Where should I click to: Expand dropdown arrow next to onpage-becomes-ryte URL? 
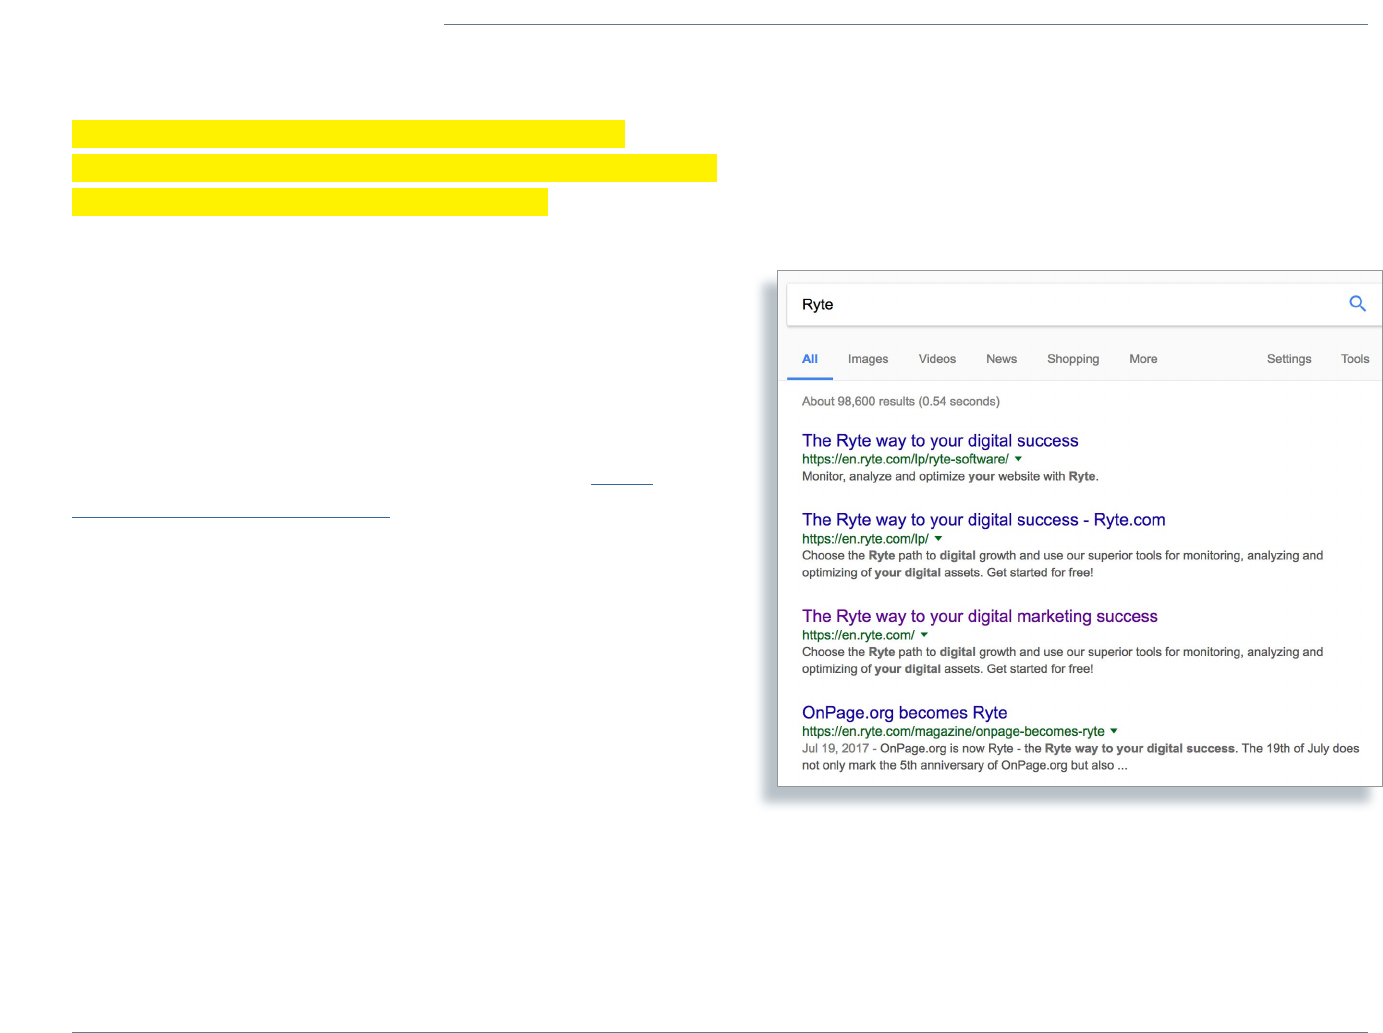(1114, 731)
